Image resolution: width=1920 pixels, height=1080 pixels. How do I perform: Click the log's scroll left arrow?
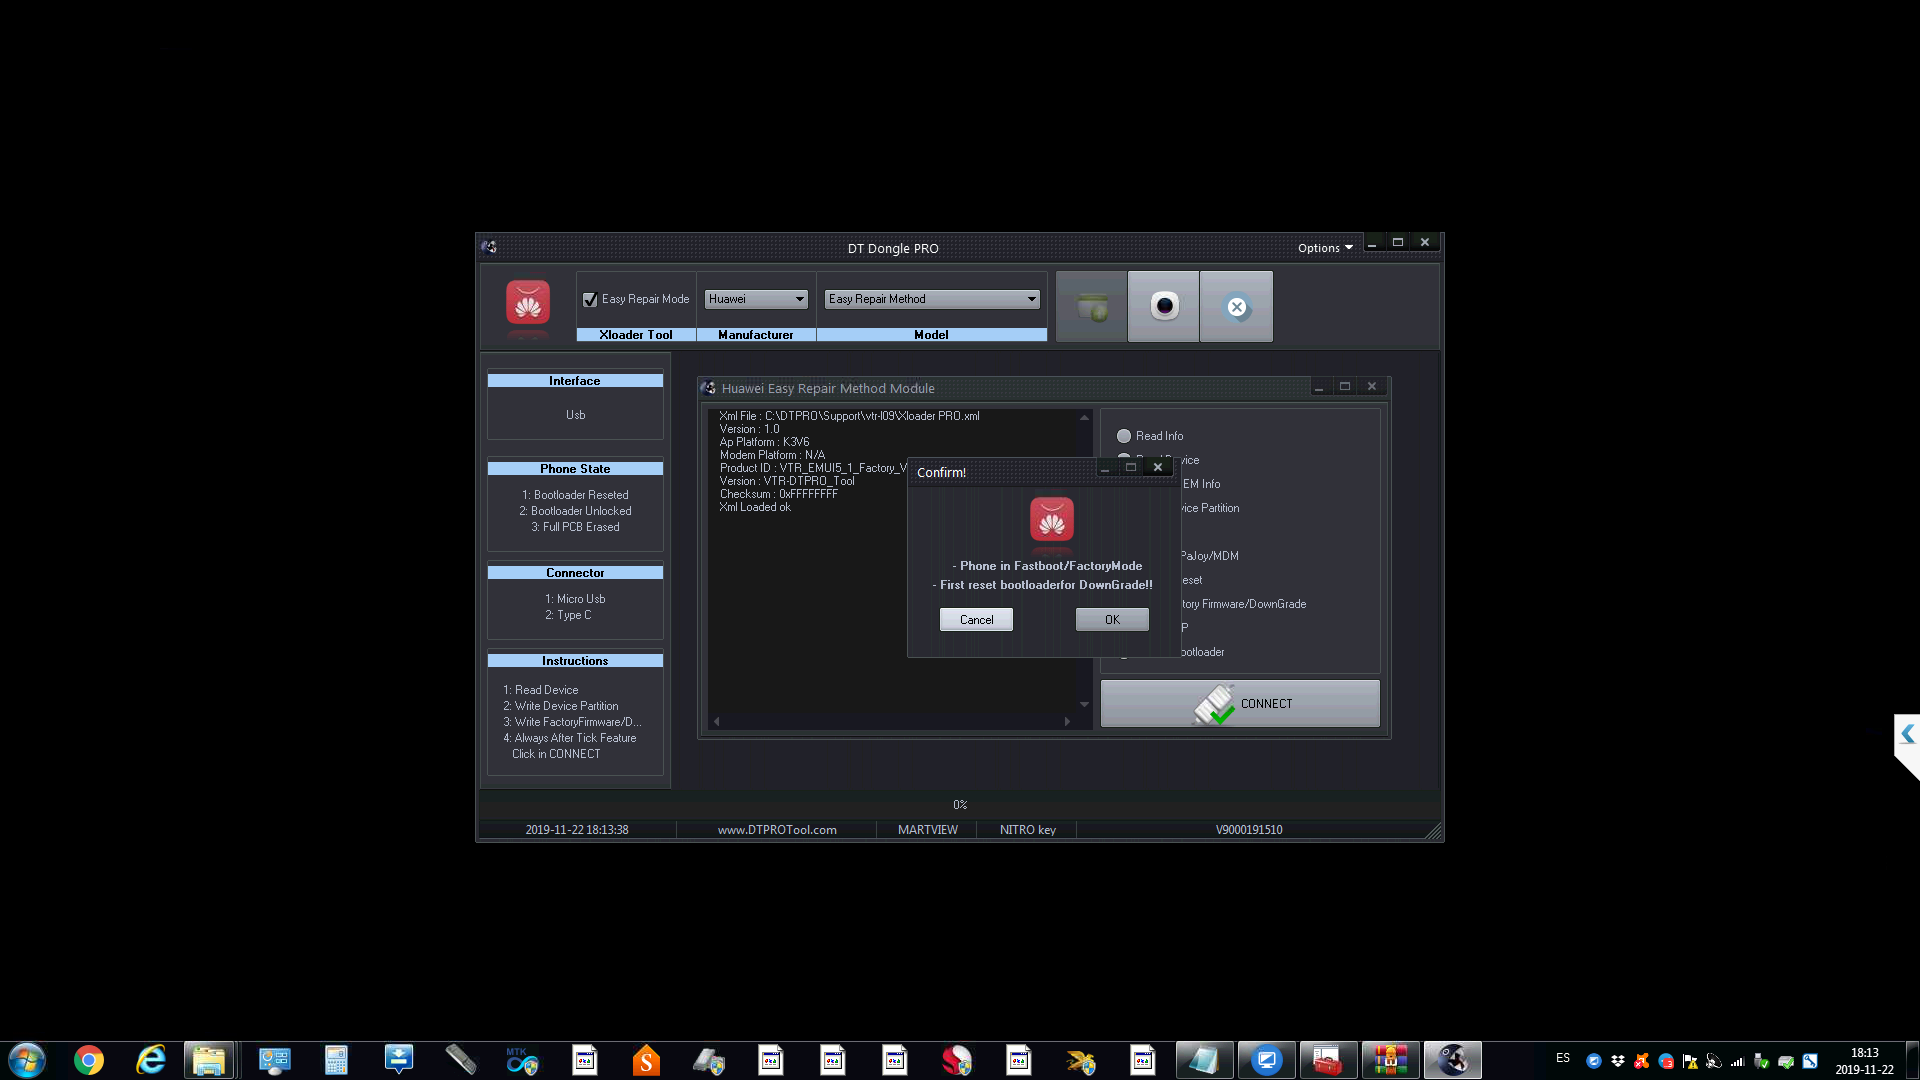point(716,721)
